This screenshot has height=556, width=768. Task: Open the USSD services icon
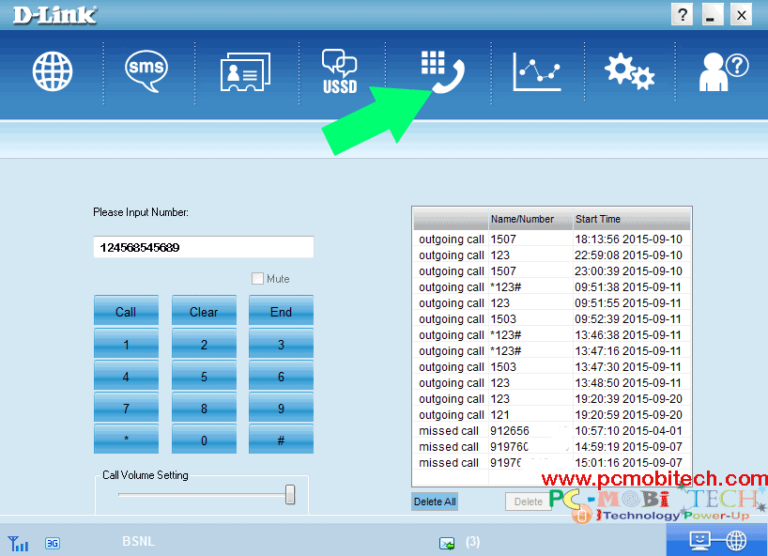coord(339,72)
